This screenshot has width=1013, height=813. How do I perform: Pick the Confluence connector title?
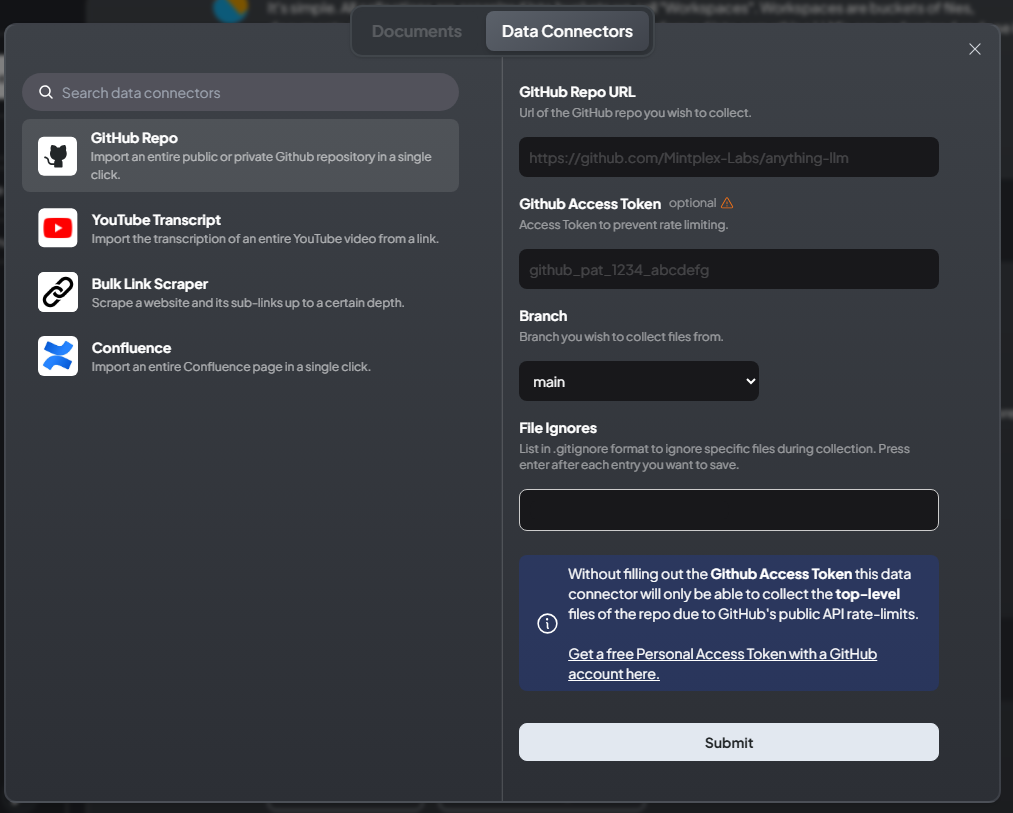(131, 348)
